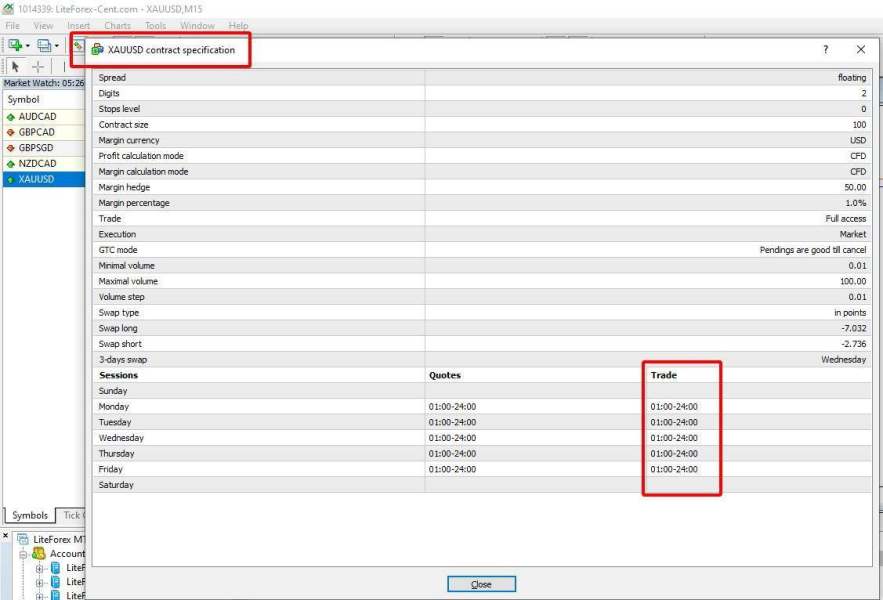Click Friday's Trade session 01:00-24:00

tap(674, 469)
